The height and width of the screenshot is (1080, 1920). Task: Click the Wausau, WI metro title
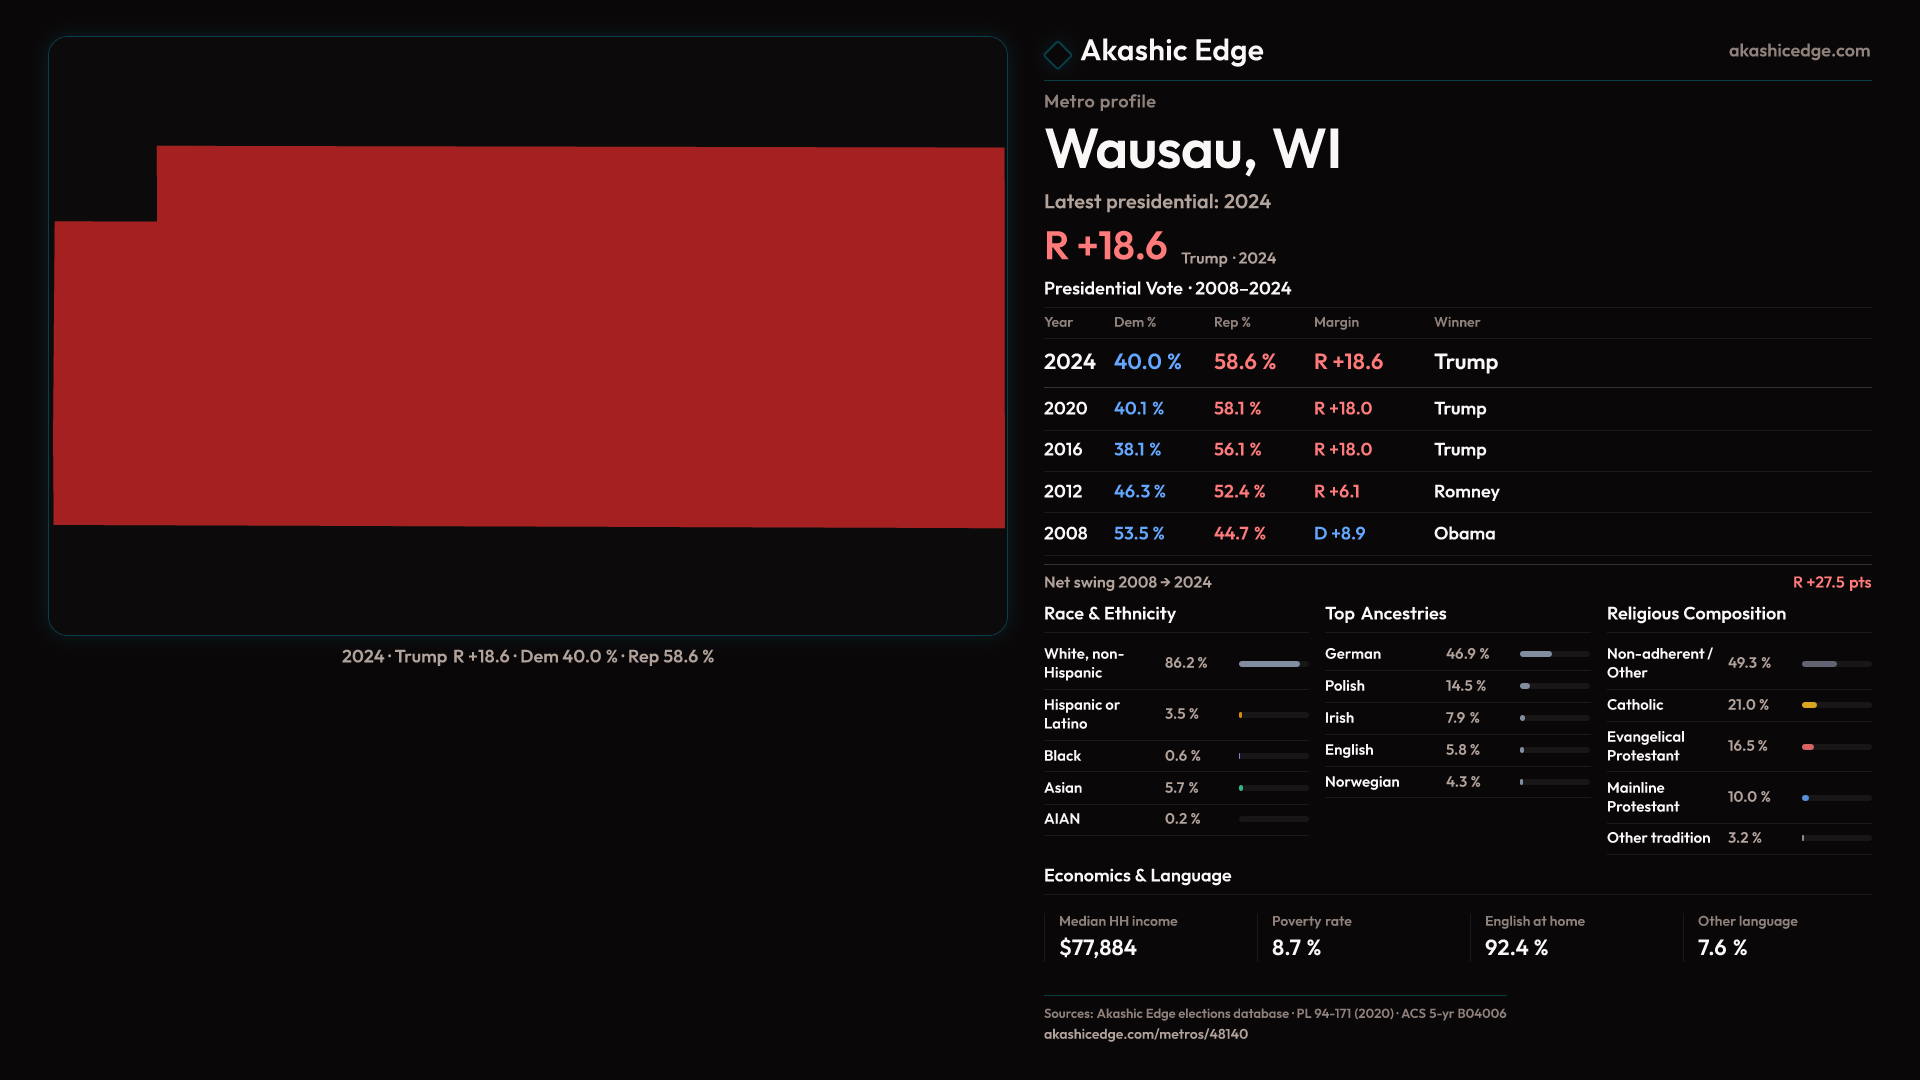pyautogui.click(x=1192, y=150)
